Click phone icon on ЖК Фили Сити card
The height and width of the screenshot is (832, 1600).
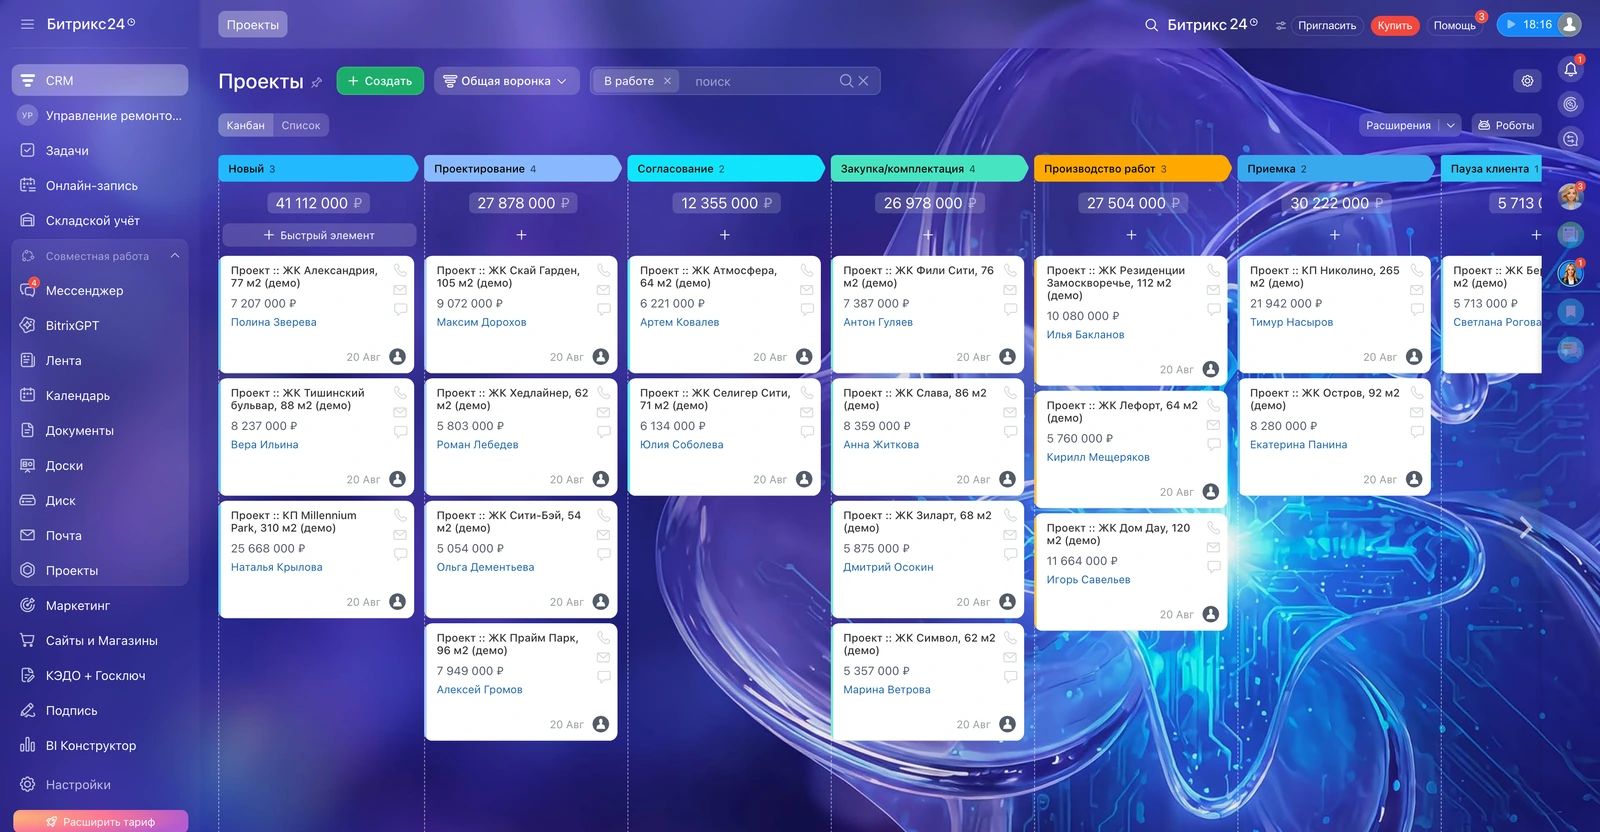[x=1010, y=270]
